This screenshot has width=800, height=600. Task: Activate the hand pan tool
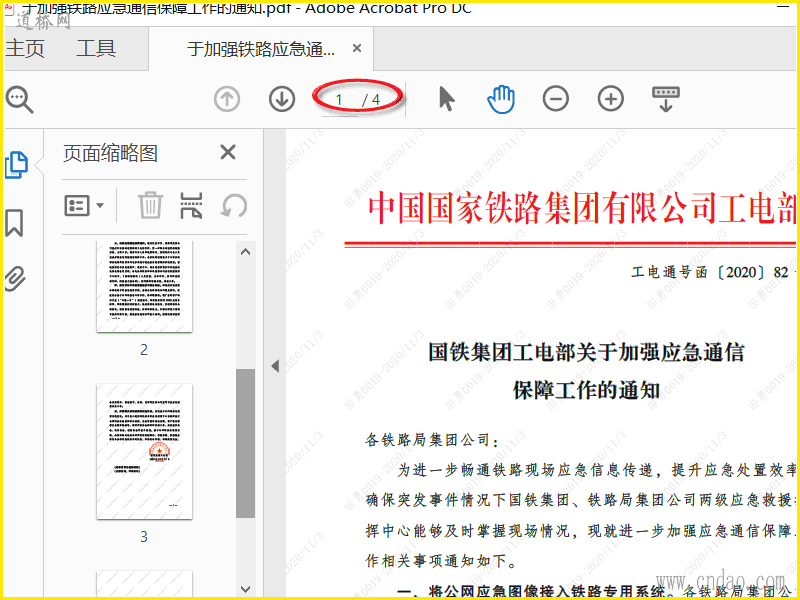(x=501, y=99)
